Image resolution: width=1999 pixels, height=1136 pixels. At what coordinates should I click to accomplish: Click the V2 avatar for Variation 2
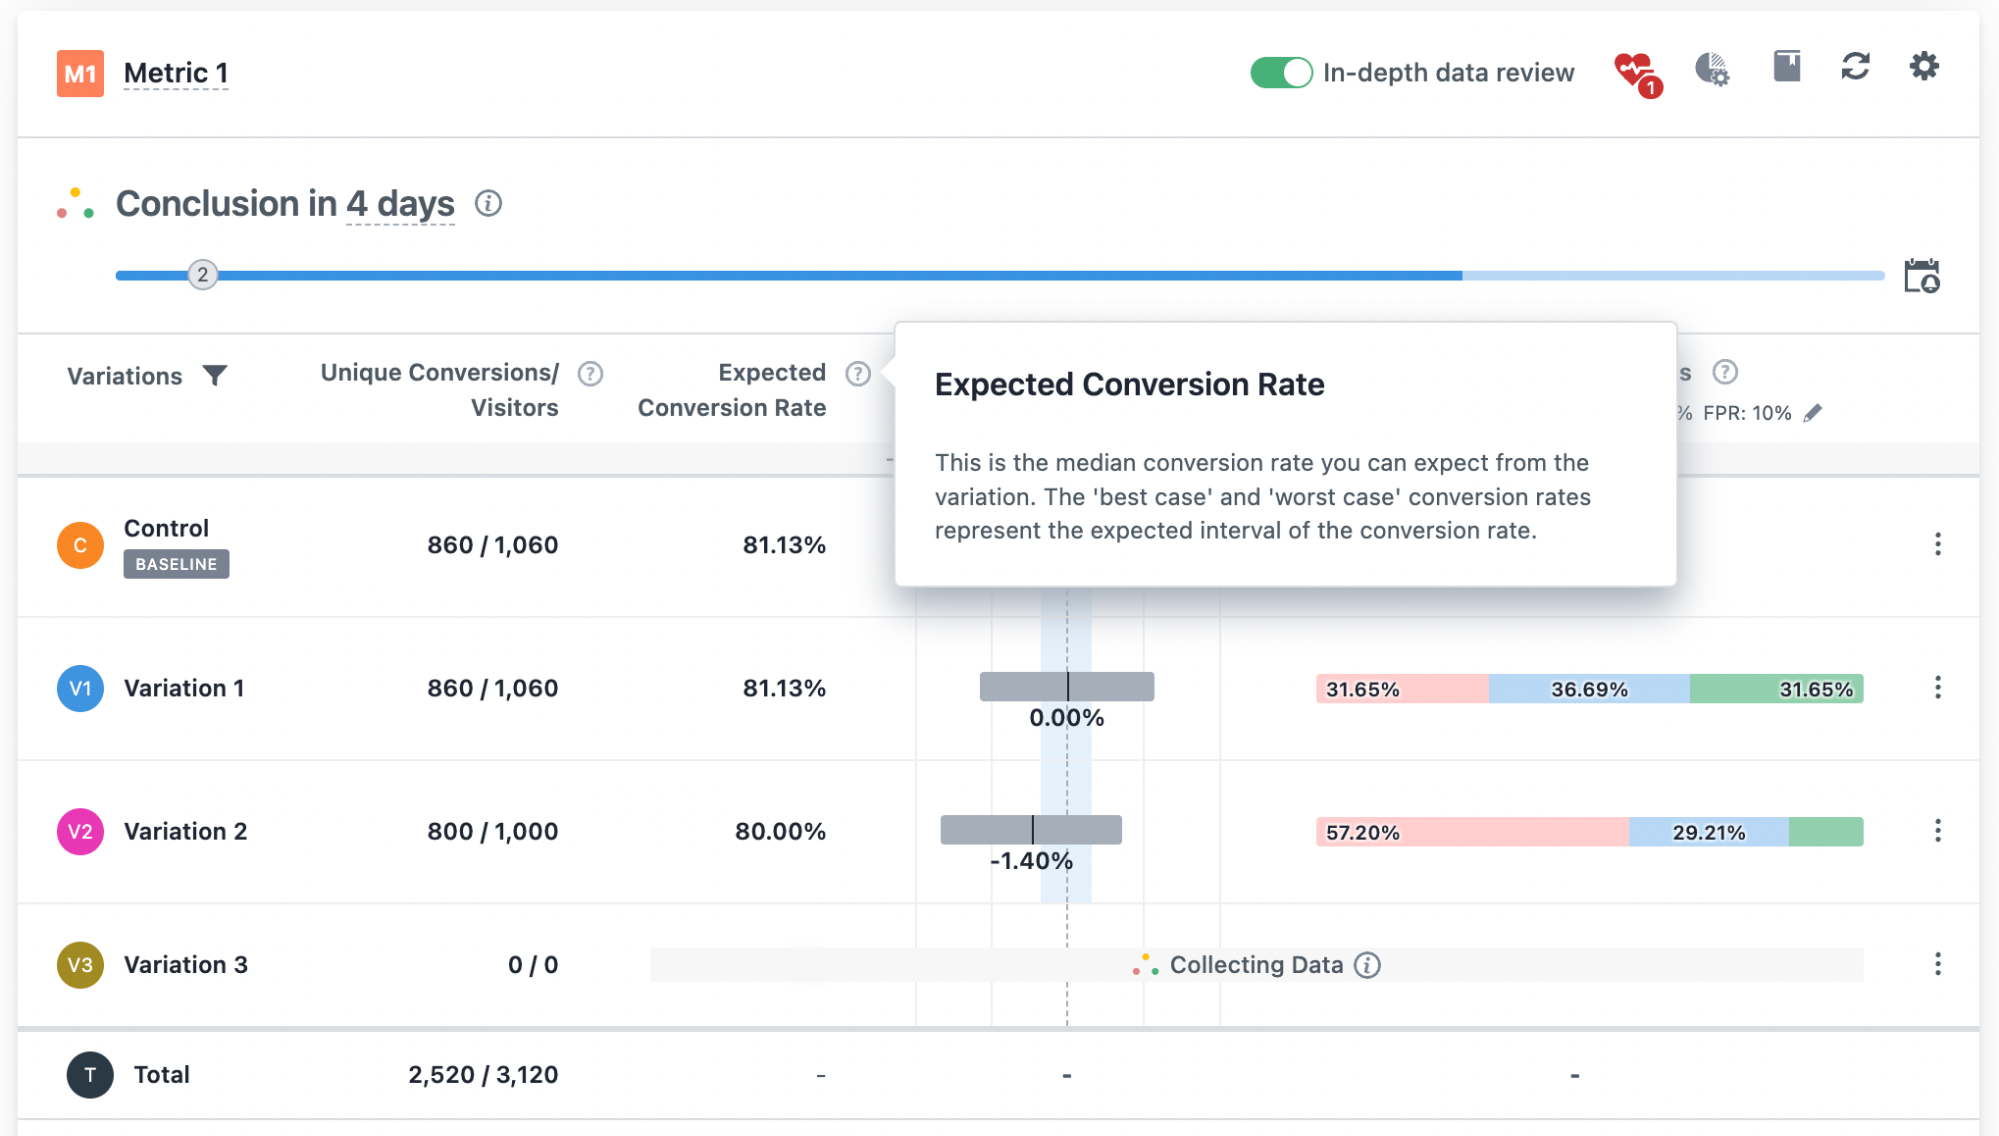point(80,831)
